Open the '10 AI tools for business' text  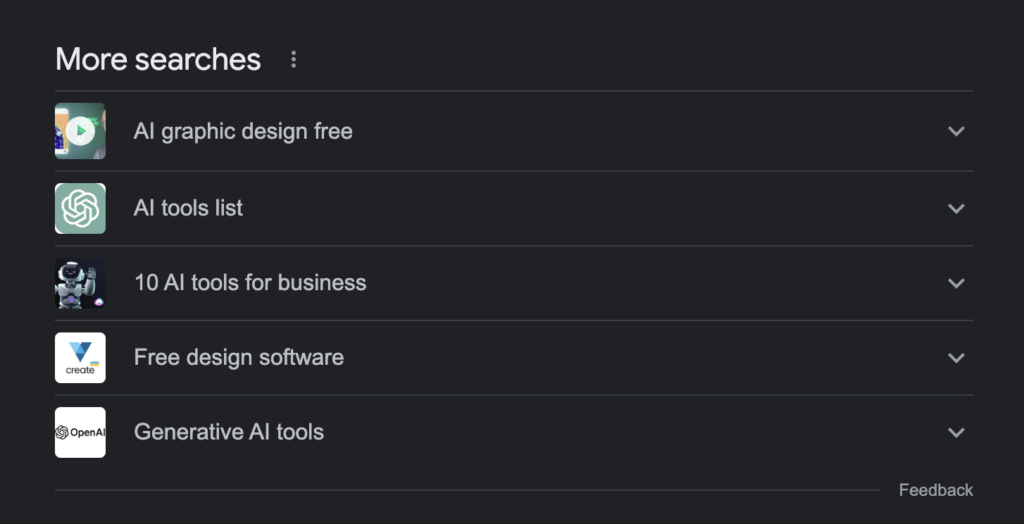point(250,282)
